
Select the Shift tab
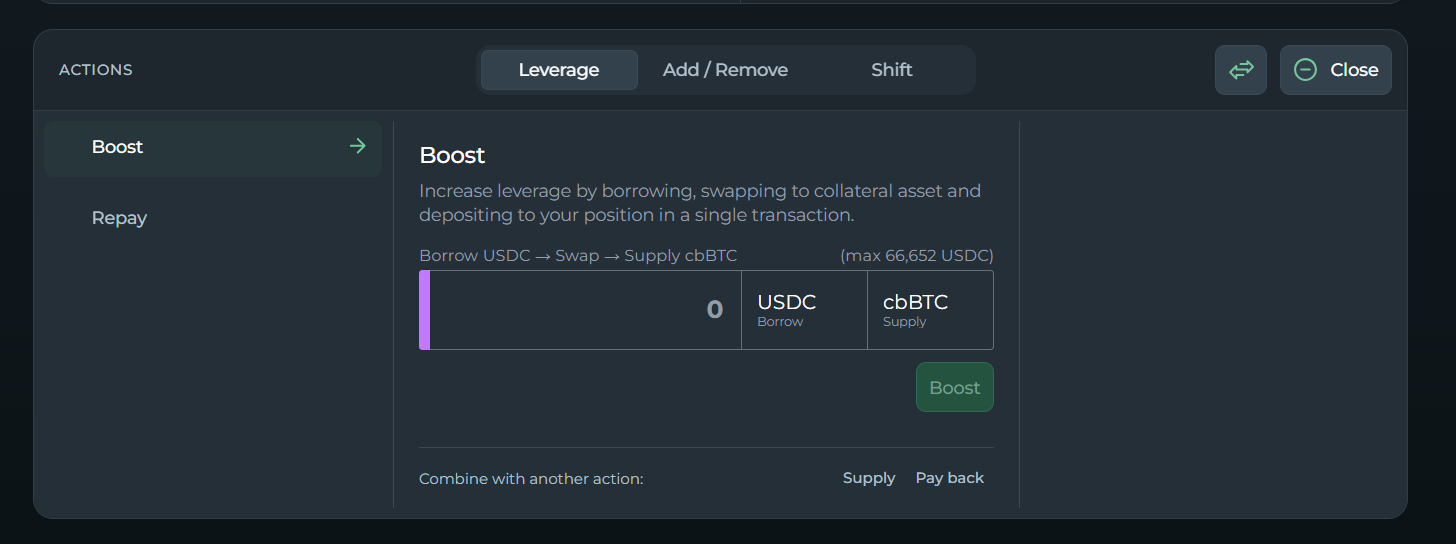(891, 70)
